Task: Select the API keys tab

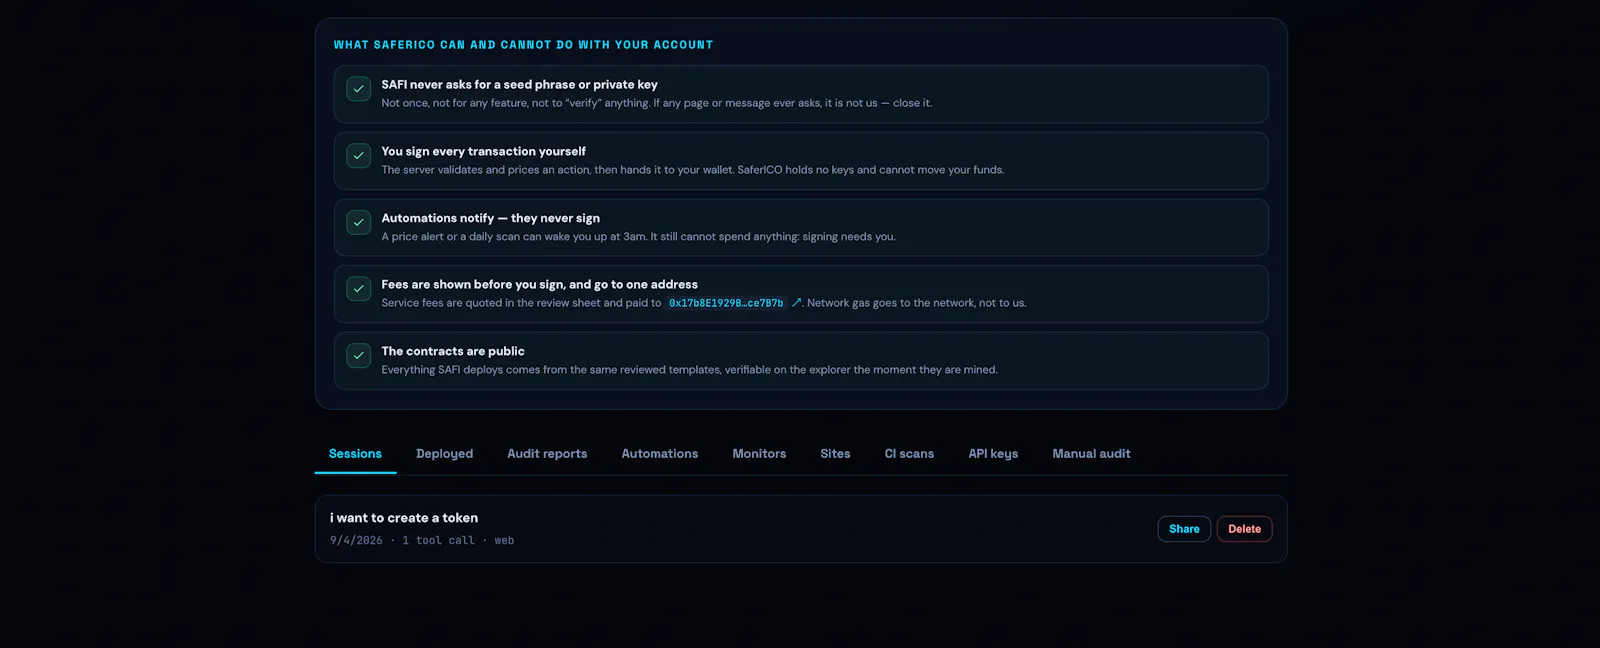Action: click(x=993, y=454)
